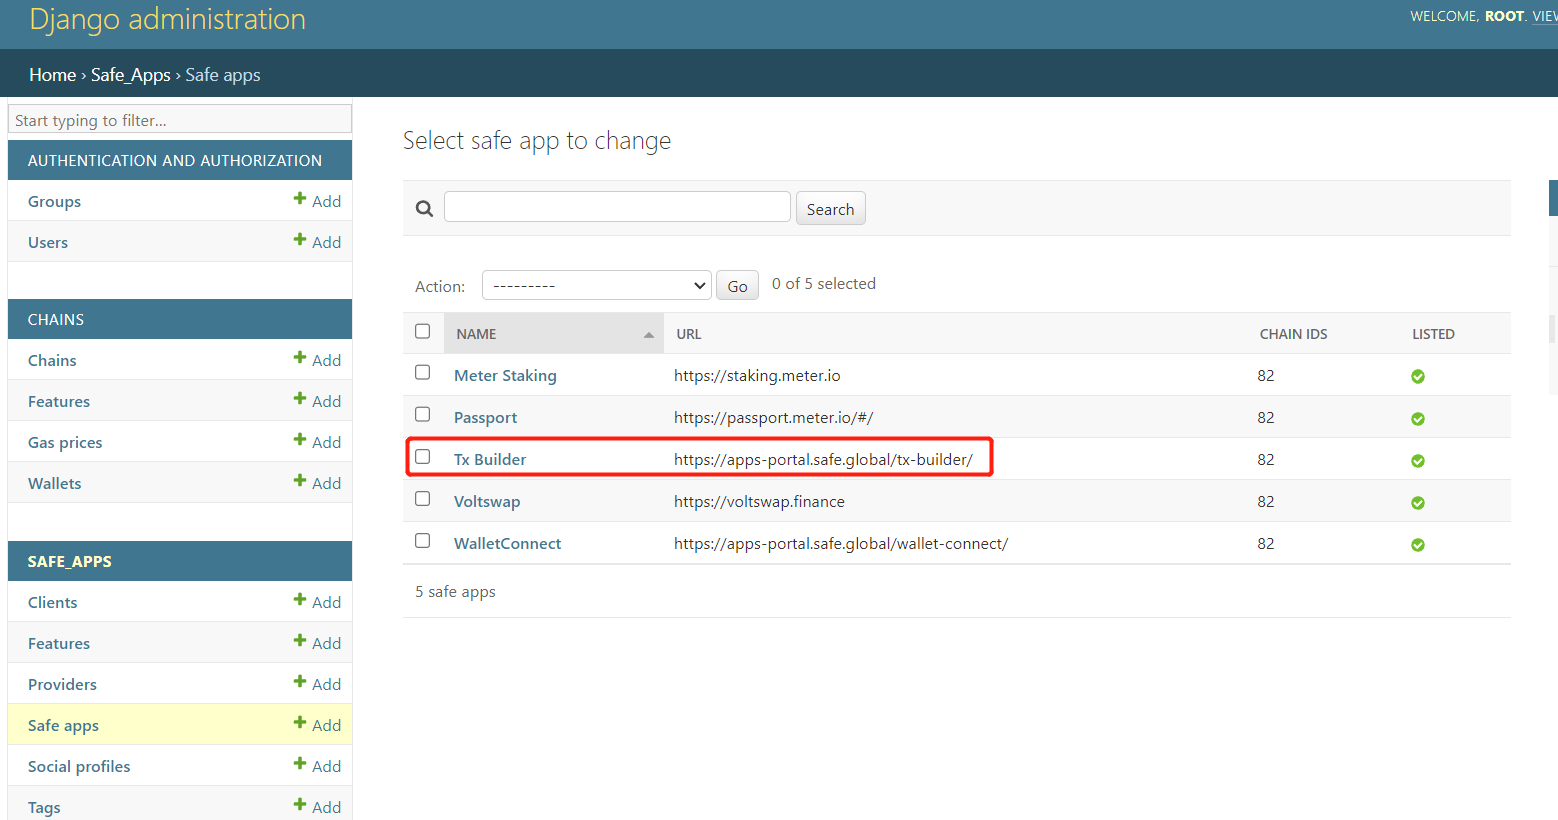1558x820 pixels.
Task: Open Providers in the sidebar
Action: pyautogui.click(x=62, y=684)
